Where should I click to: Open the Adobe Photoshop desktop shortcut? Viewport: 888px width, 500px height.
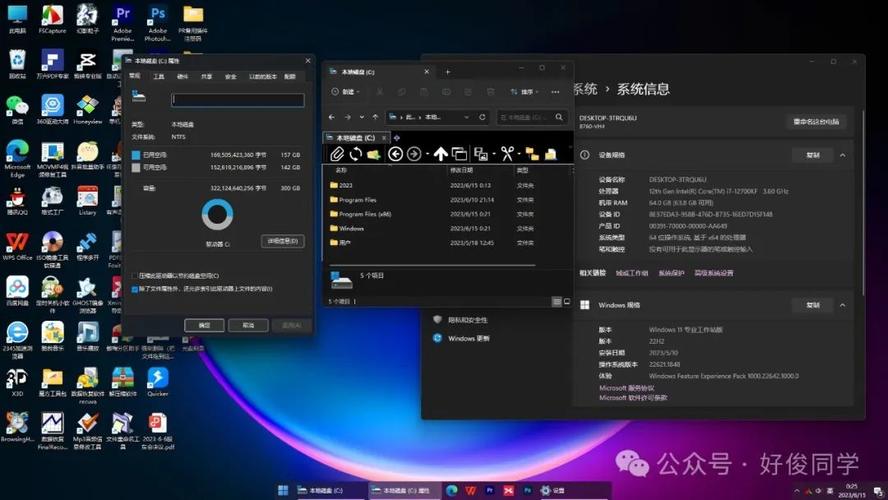pos(157,24)
